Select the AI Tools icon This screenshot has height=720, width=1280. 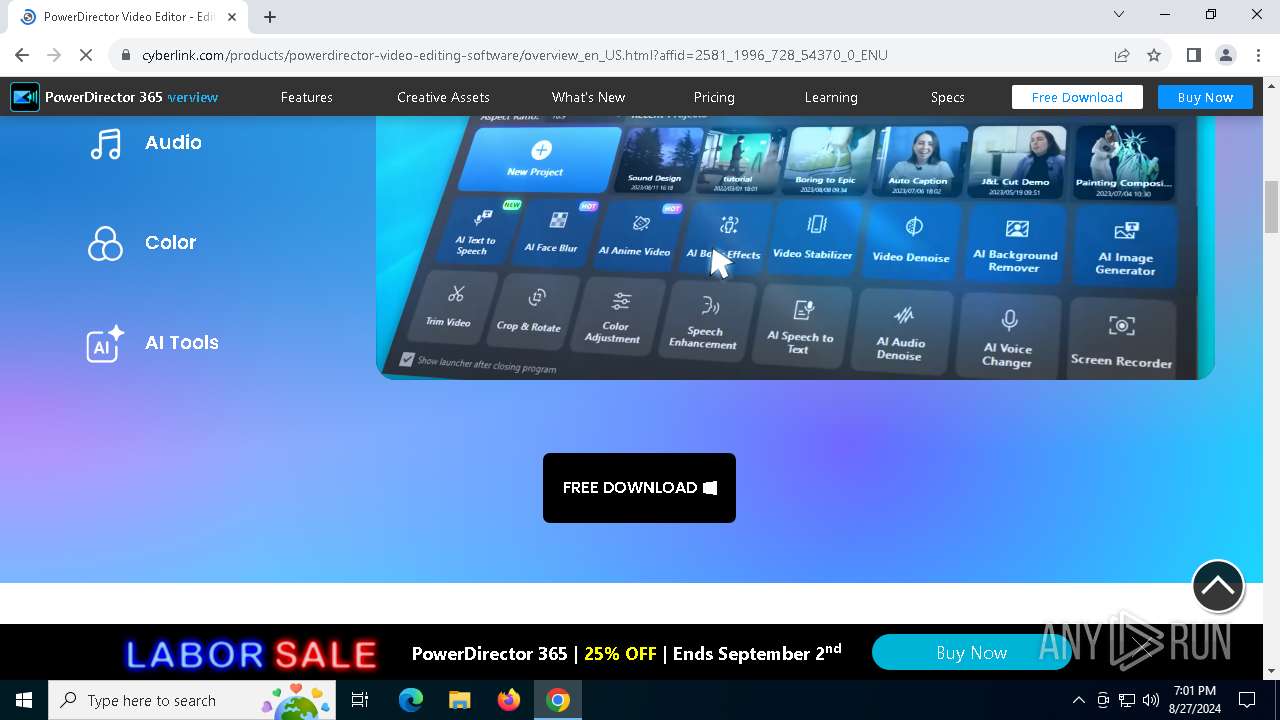tap(105, 343)
